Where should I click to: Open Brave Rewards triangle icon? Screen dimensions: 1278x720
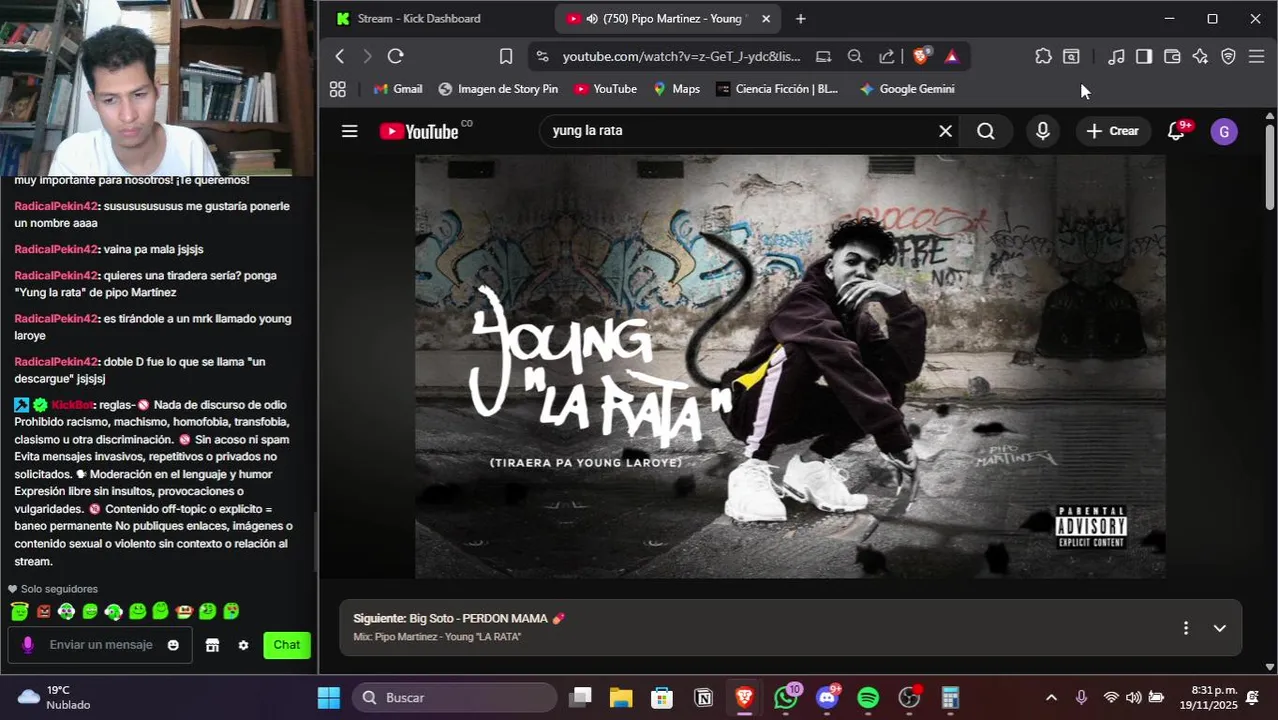point(951,56)
